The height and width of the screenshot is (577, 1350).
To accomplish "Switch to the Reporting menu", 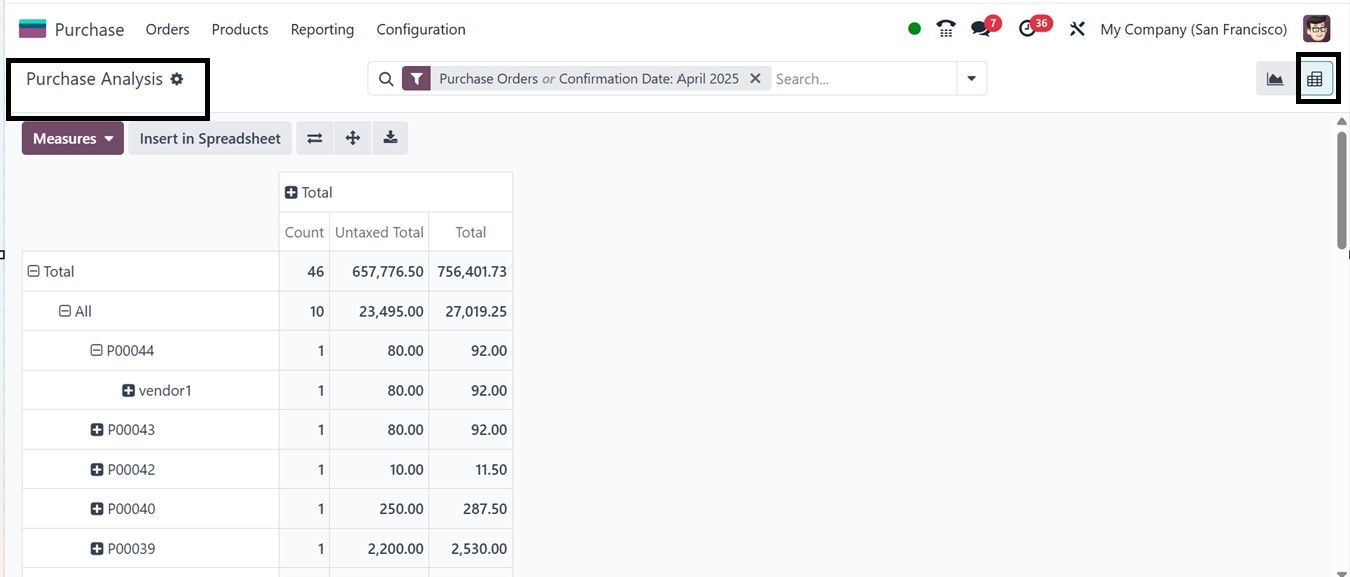I will (322, 29).
